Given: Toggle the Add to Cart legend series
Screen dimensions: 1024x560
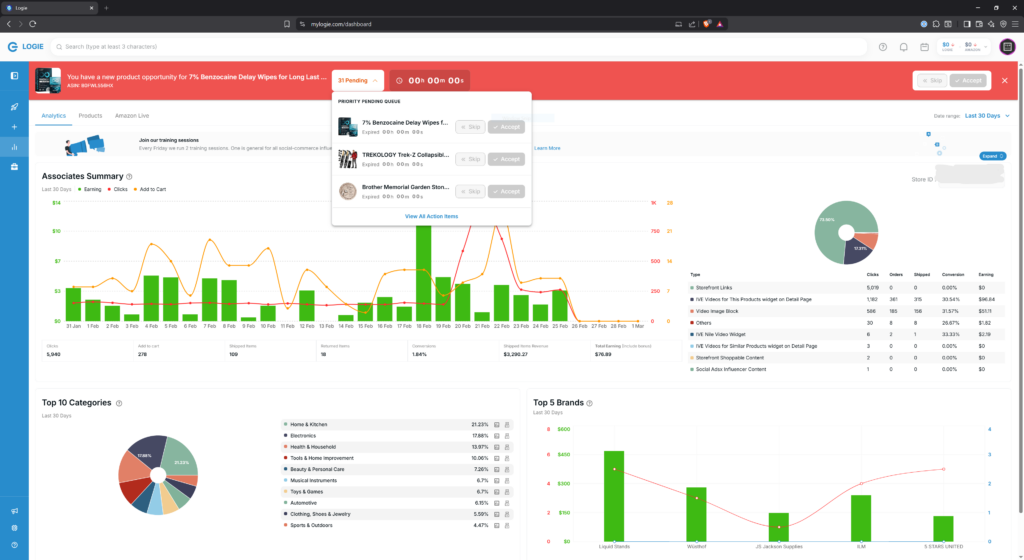Looking at the screenshot, I should [150, 188].
